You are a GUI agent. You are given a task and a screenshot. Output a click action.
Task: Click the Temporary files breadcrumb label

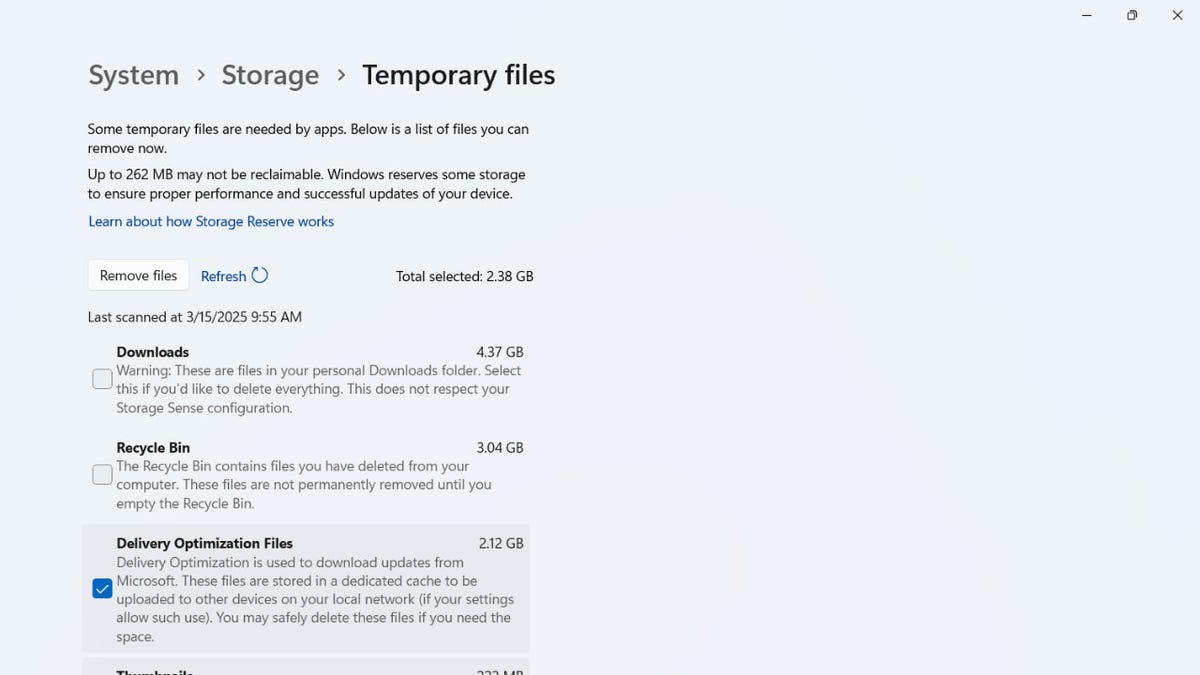pos(458,74)
